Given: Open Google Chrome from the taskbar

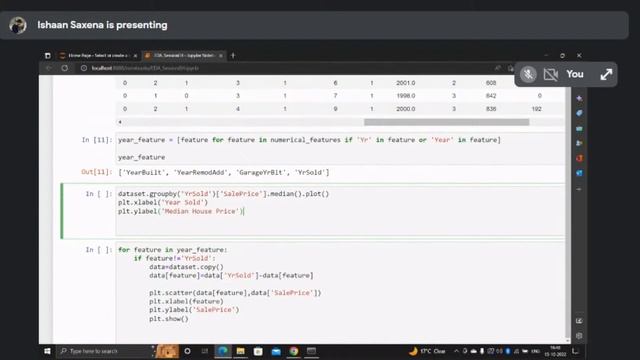Looking at the screenshot, I should tap(294, 351).
